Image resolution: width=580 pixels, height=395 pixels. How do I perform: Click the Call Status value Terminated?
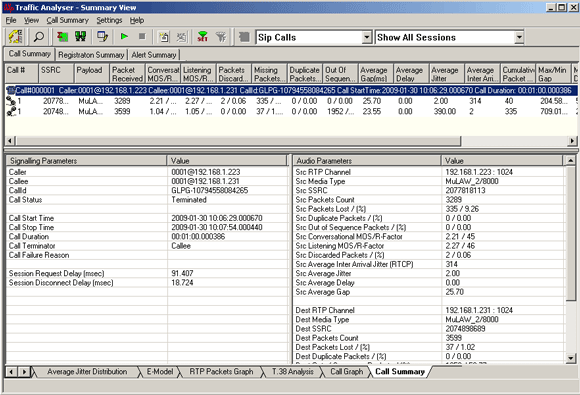click(189, 200)
